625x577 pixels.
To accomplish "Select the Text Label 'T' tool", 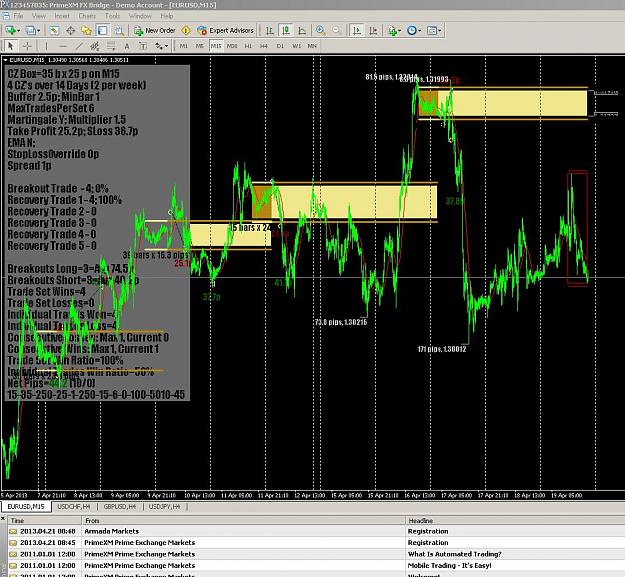I will [143, 46].
